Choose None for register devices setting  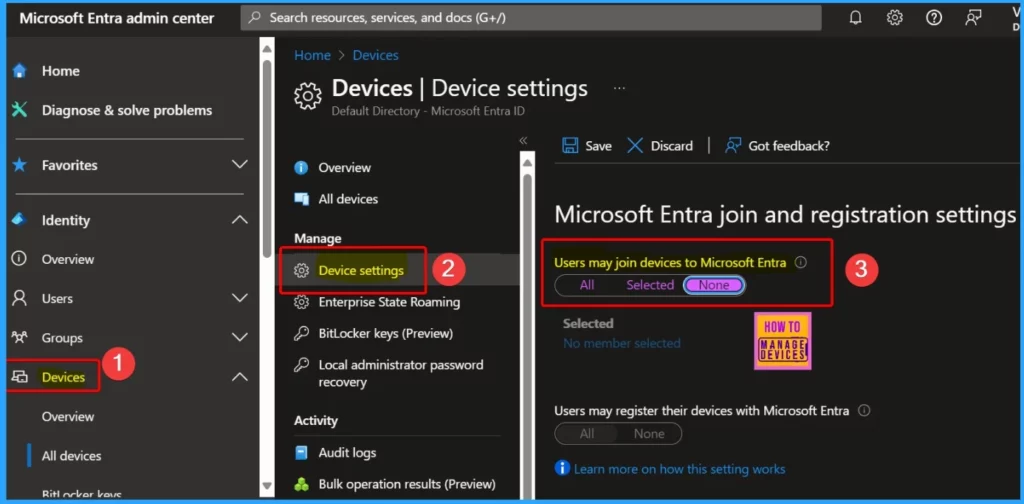click(x=648, y=433)
